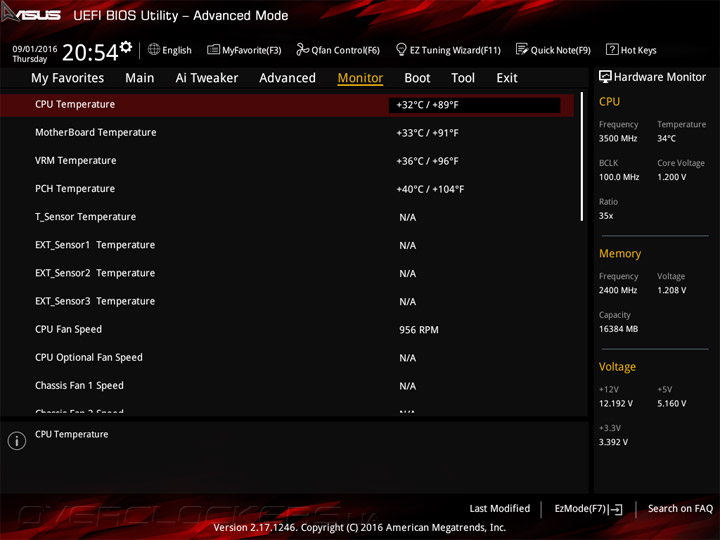This screenshot has height=540, width=720.
Task: Click the Qfan Control fan icon
Action: 303,49
